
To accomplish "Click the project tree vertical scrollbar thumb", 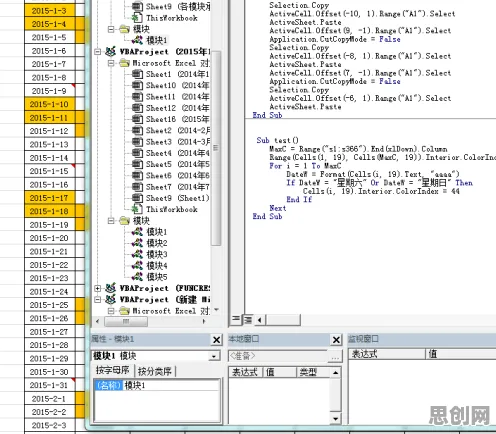I will [x=216, y=148].
